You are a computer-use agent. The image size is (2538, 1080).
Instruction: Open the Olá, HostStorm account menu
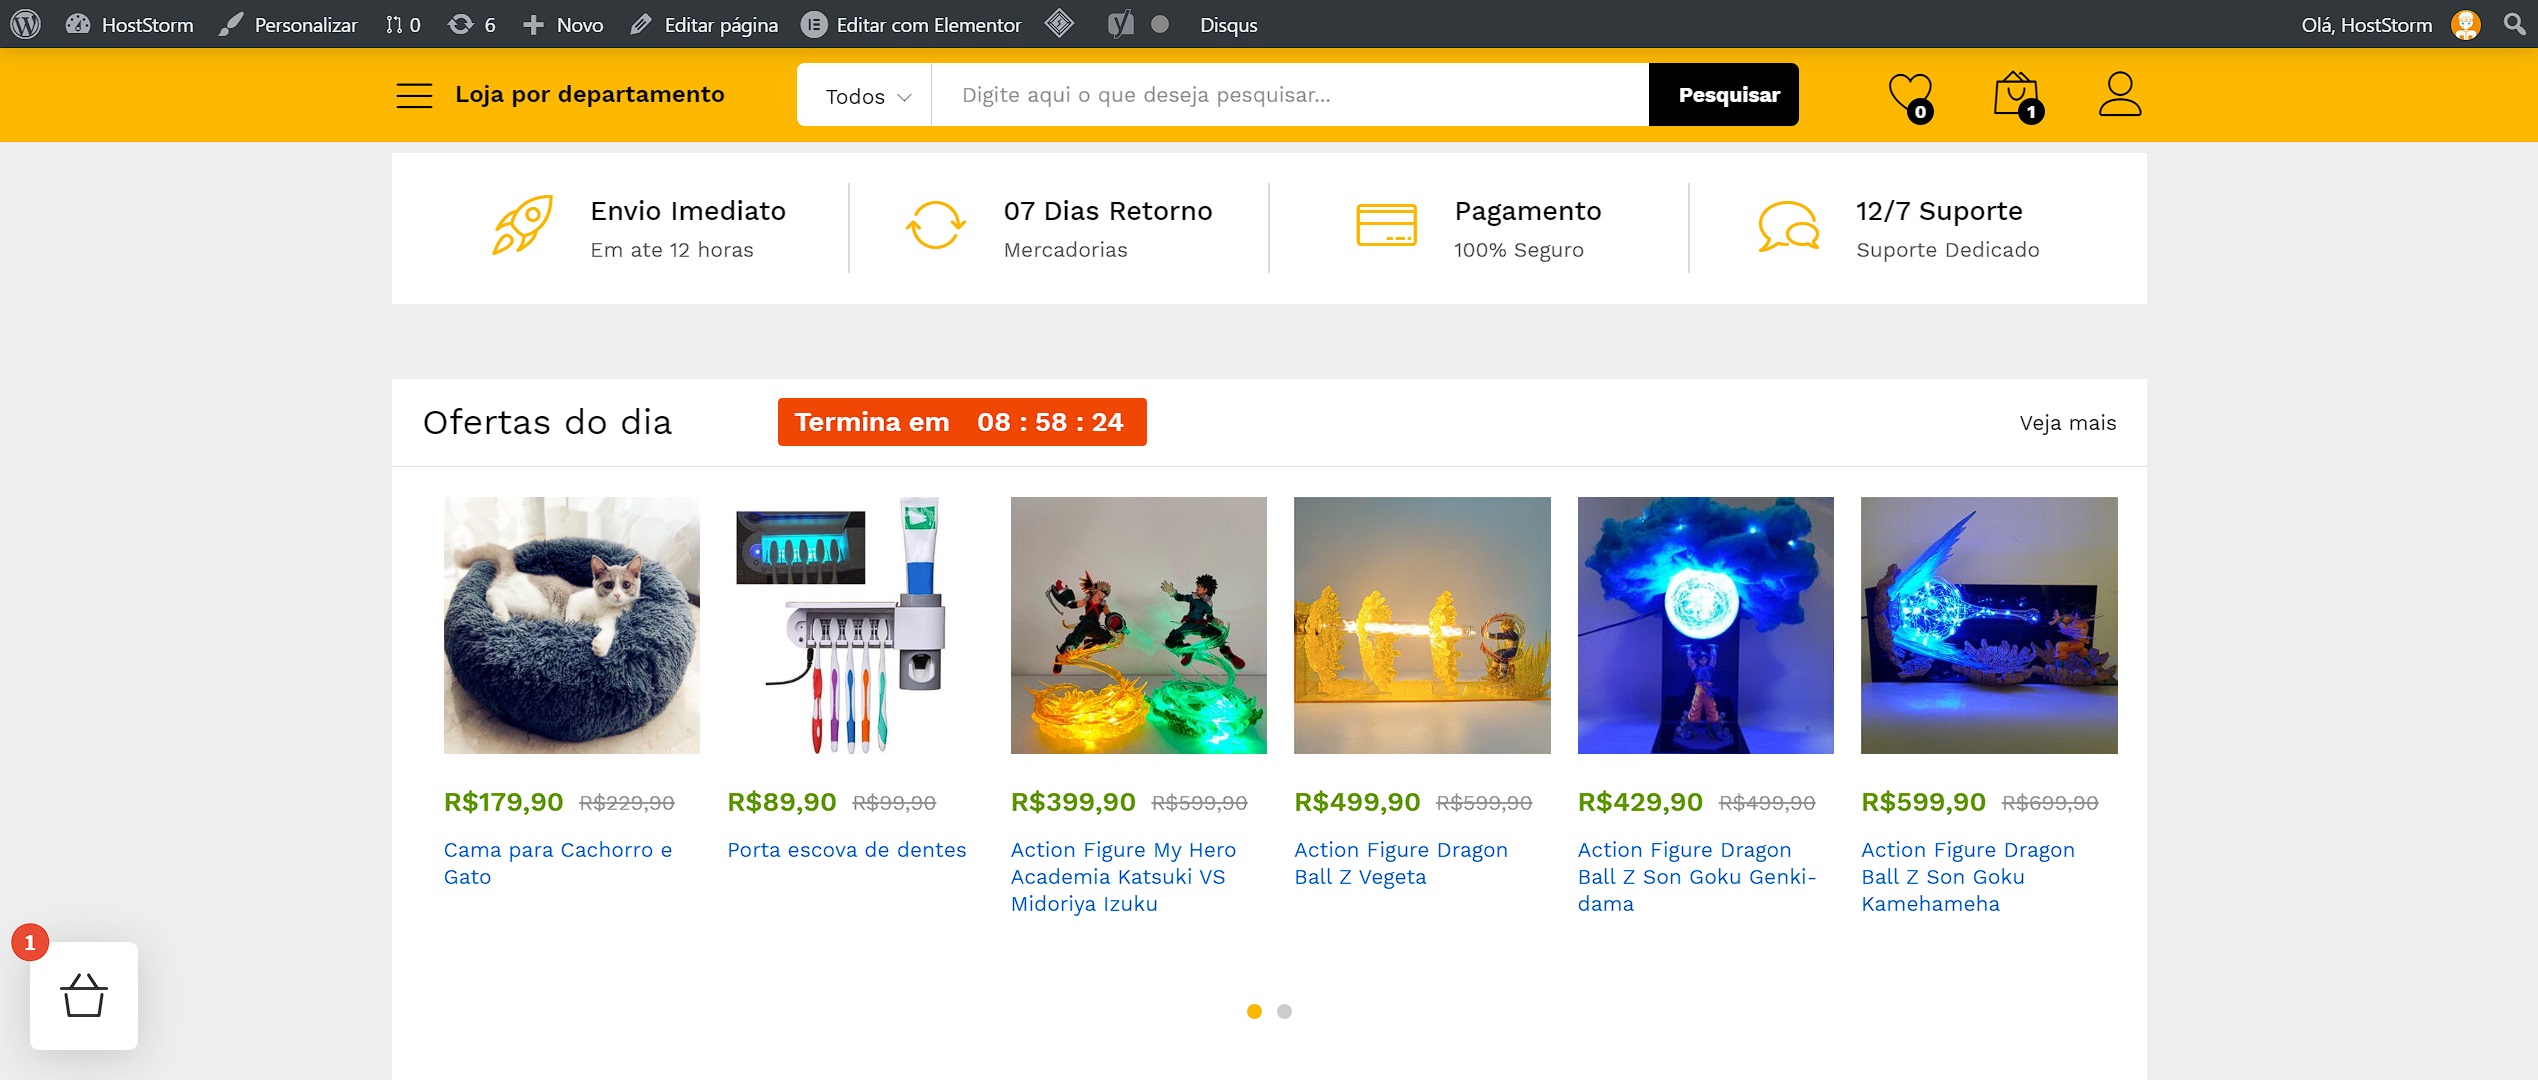pos(2366,24)
